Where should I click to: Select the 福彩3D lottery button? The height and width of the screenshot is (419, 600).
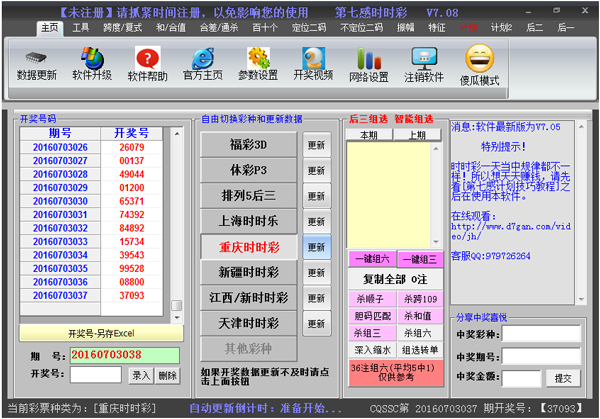tap(248, 145)
